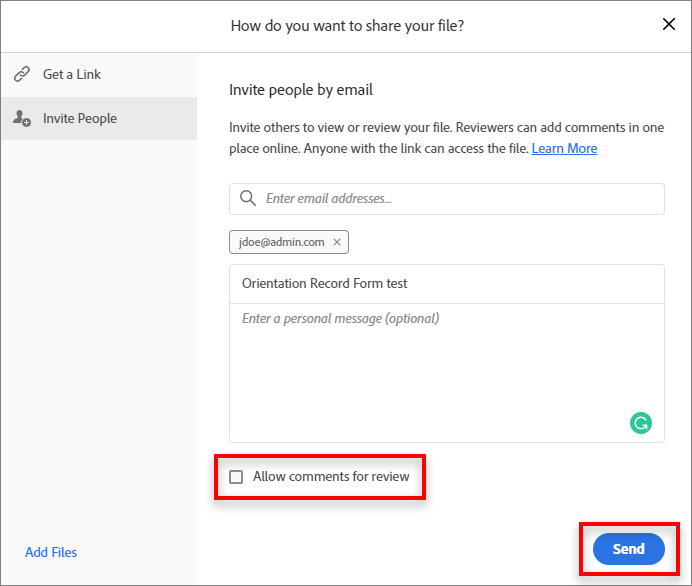
Task: Open the Get a Link tab
Action: pos(72,75)
